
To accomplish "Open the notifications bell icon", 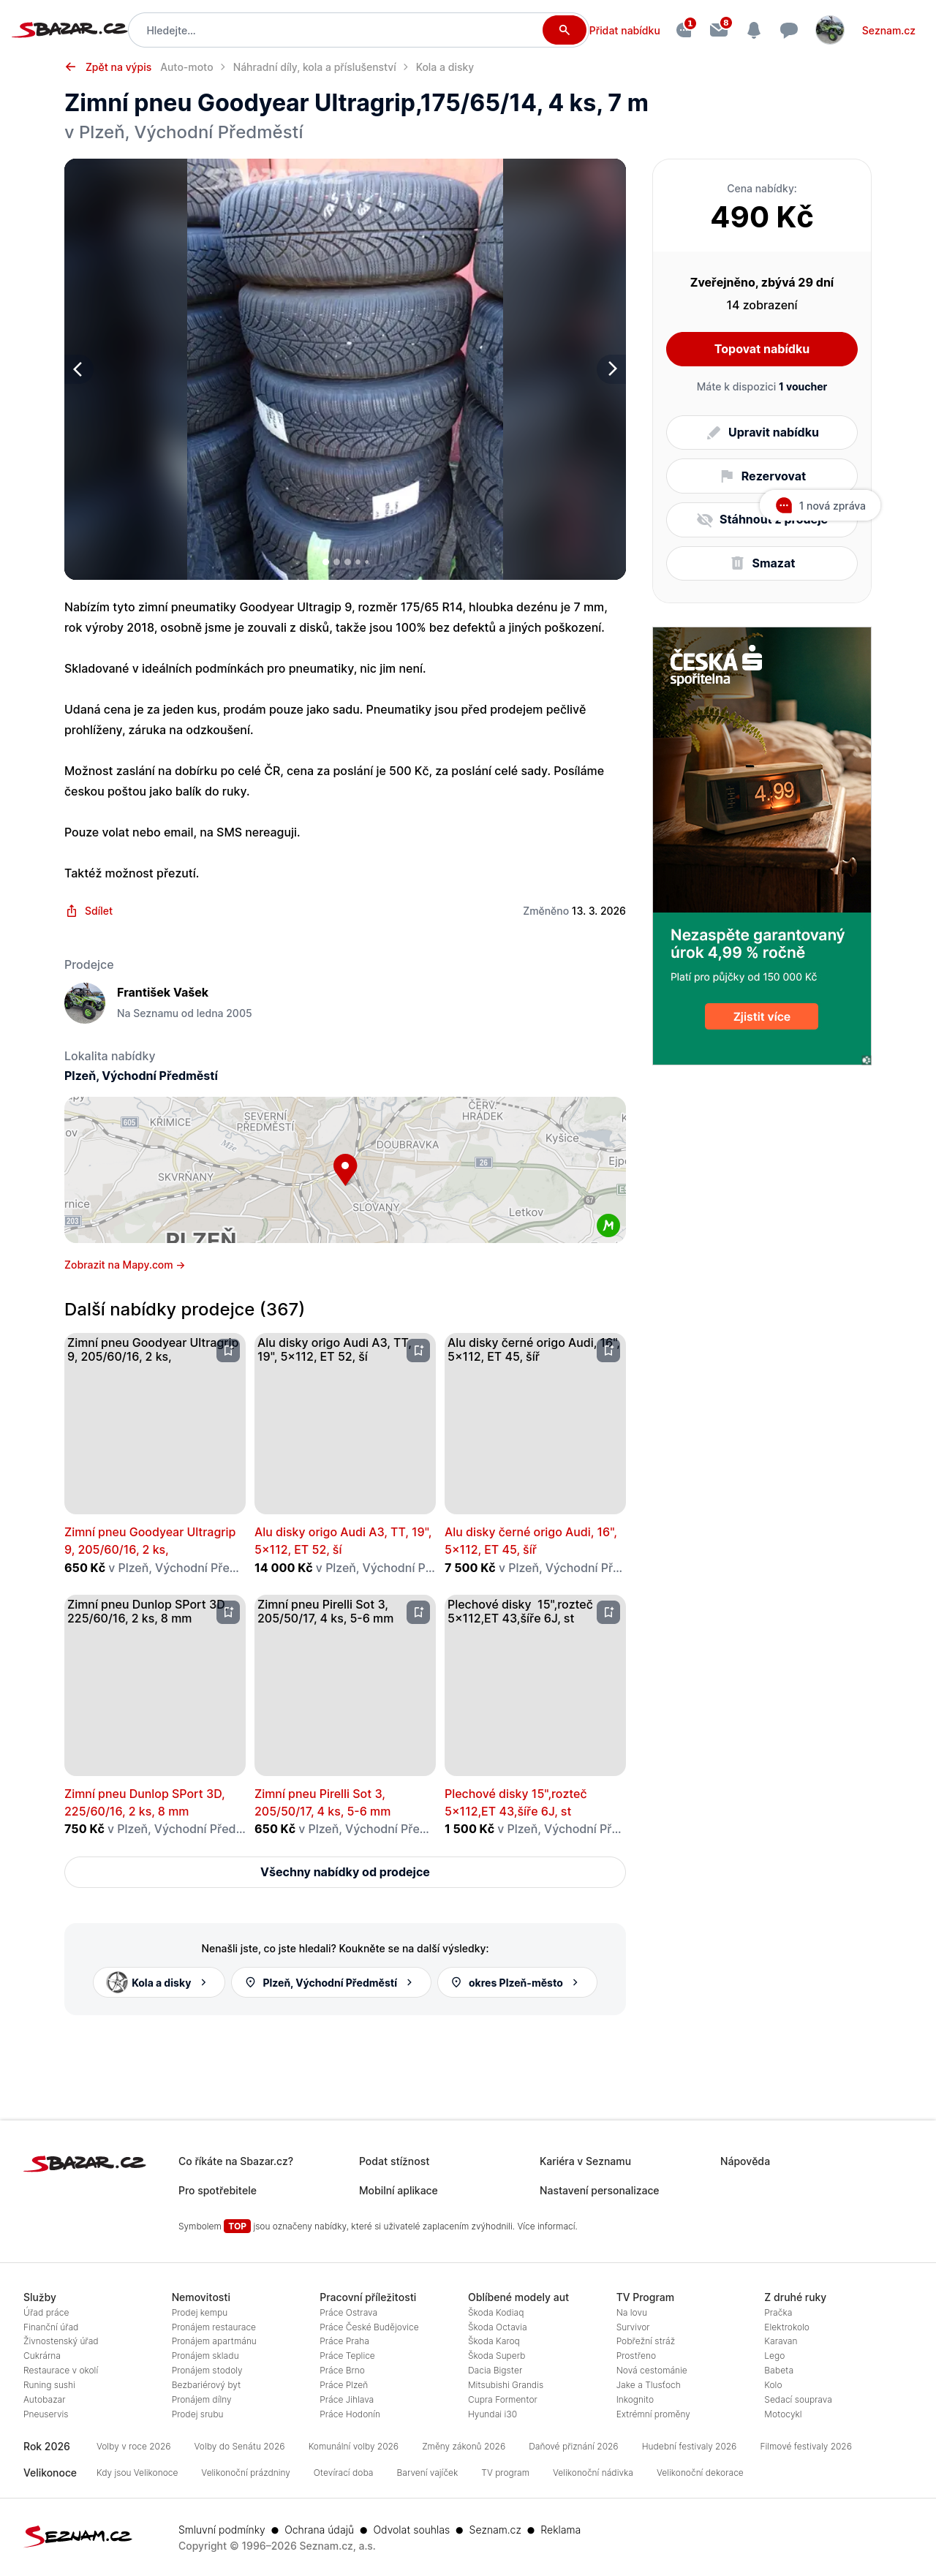I will tap(754, 30).
